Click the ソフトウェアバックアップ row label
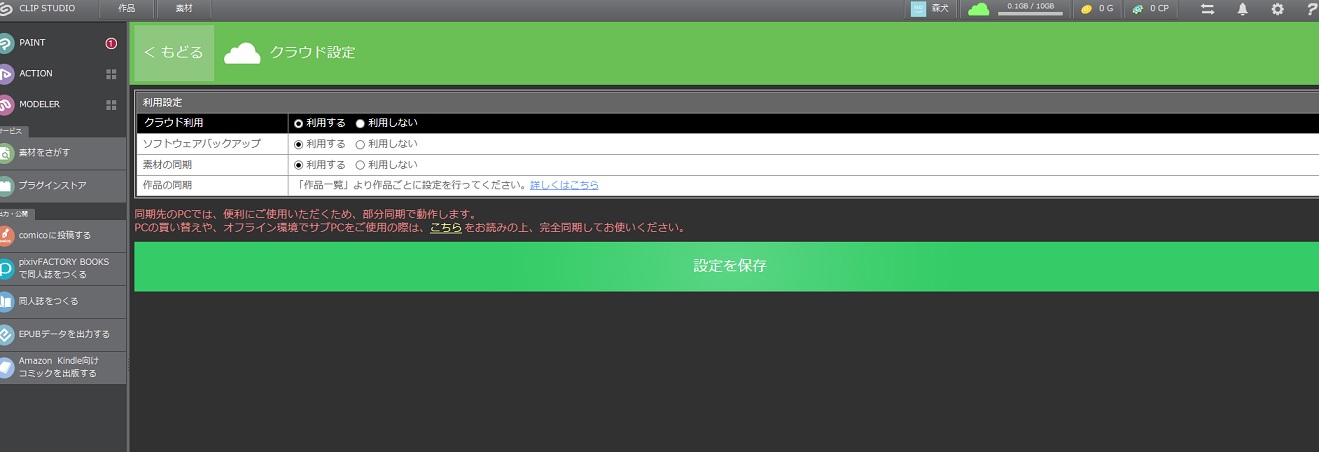 202,144
